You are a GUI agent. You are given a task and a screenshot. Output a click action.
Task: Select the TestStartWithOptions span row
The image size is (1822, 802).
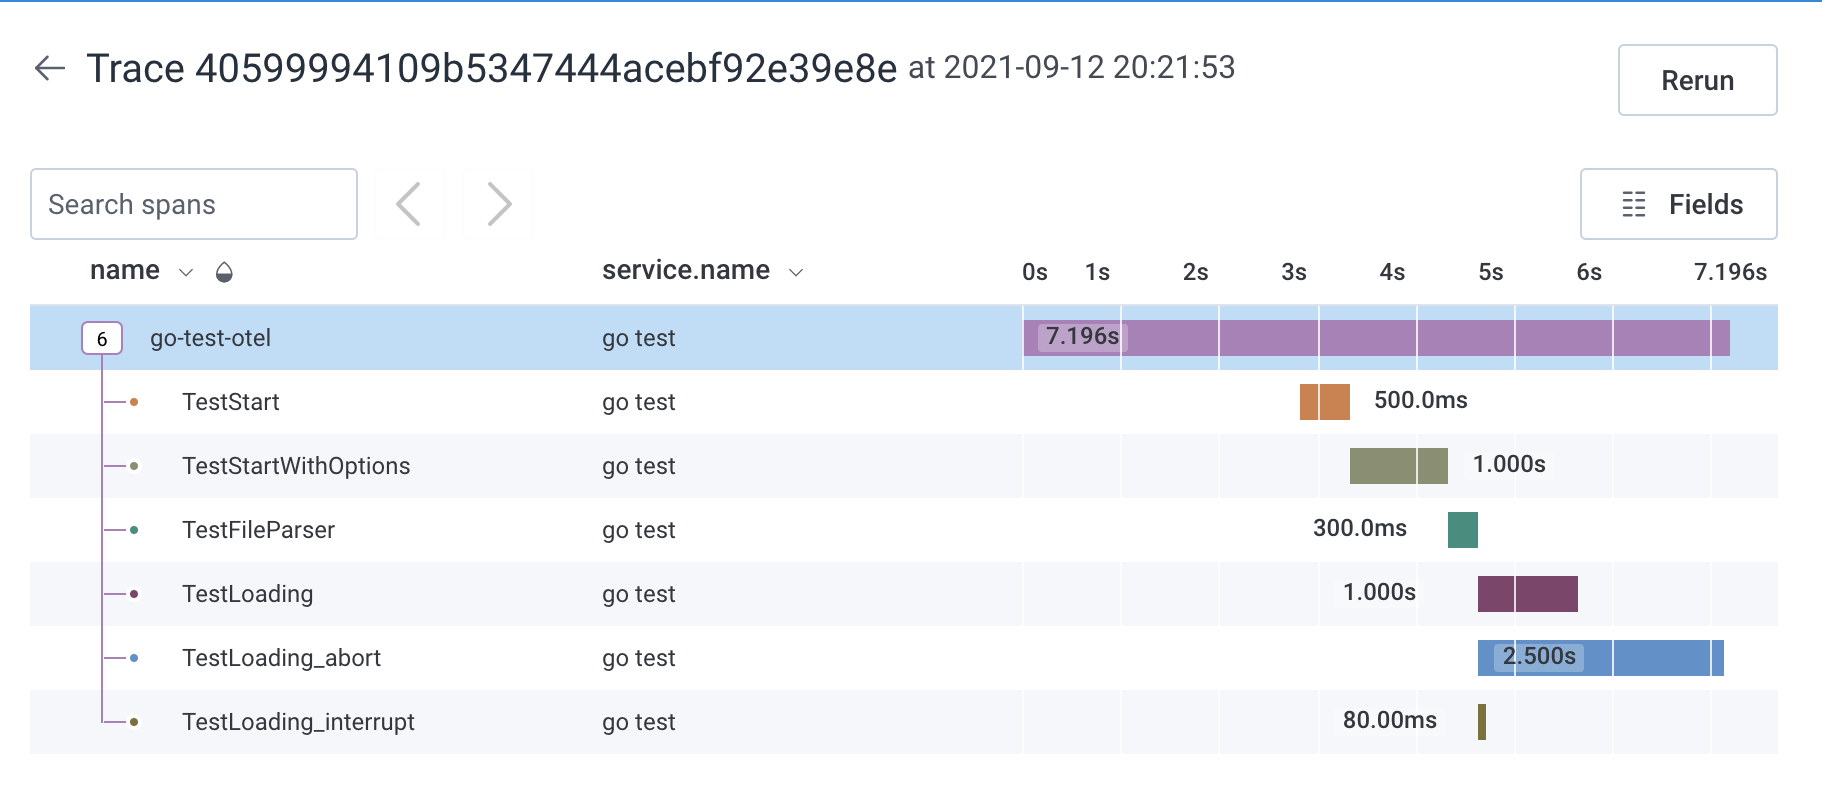[296, 466]
